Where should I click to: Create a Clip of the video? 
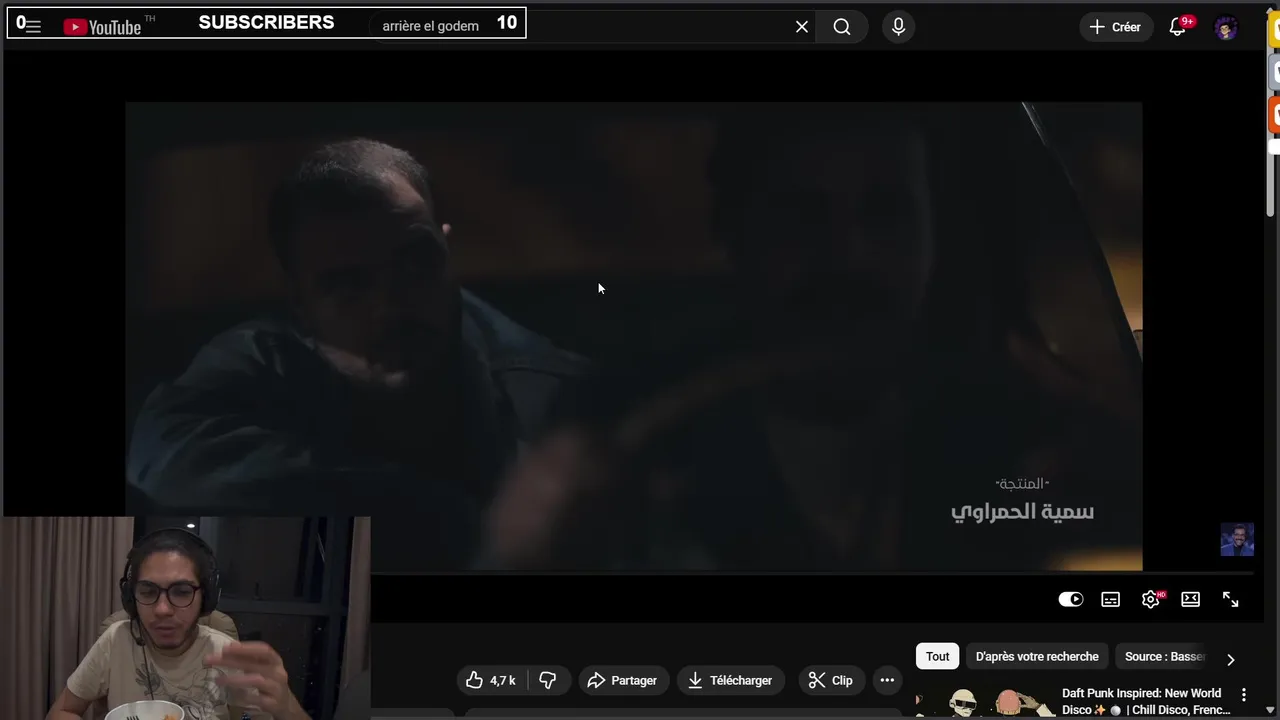831,680
